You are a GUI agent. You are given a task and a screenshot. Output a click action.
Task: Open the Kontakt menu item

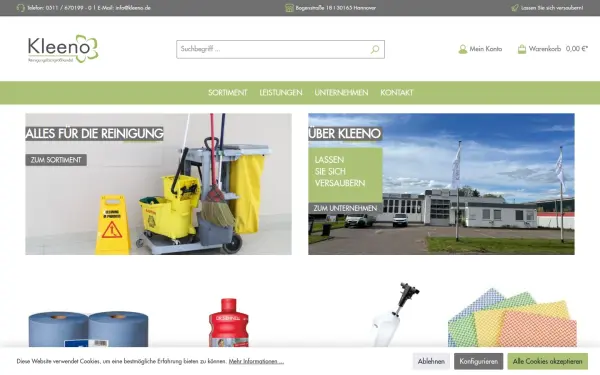point(397,93)
